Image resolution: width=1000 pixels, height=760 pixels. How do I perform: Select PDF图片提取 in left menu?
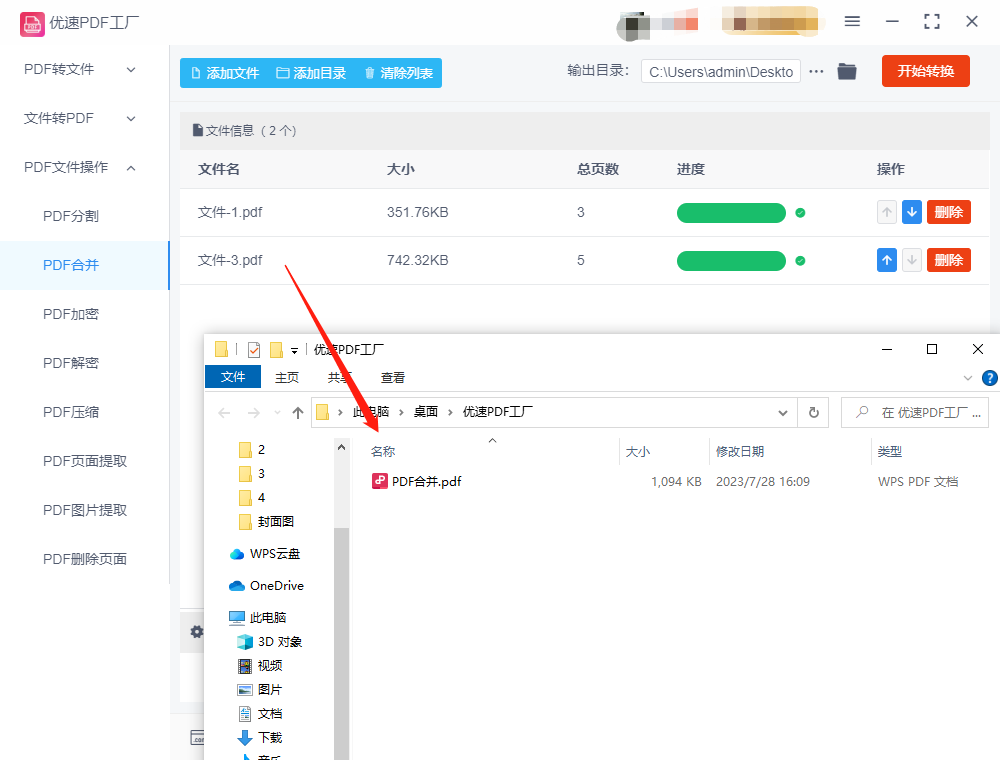click(x=85, y=510)
